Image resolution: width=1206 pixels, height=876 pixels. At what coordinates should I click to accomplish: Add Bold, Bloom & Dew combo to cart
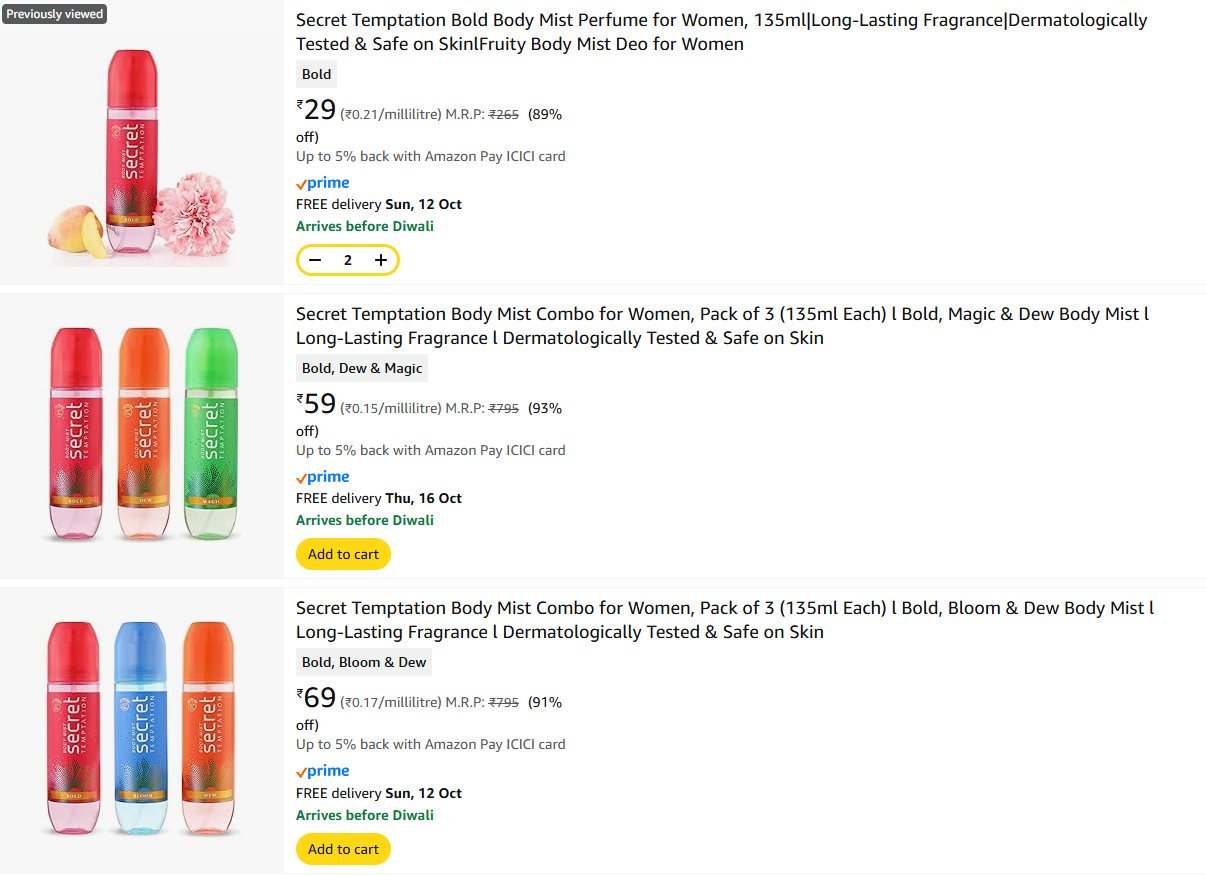click(x=343, y=849)
